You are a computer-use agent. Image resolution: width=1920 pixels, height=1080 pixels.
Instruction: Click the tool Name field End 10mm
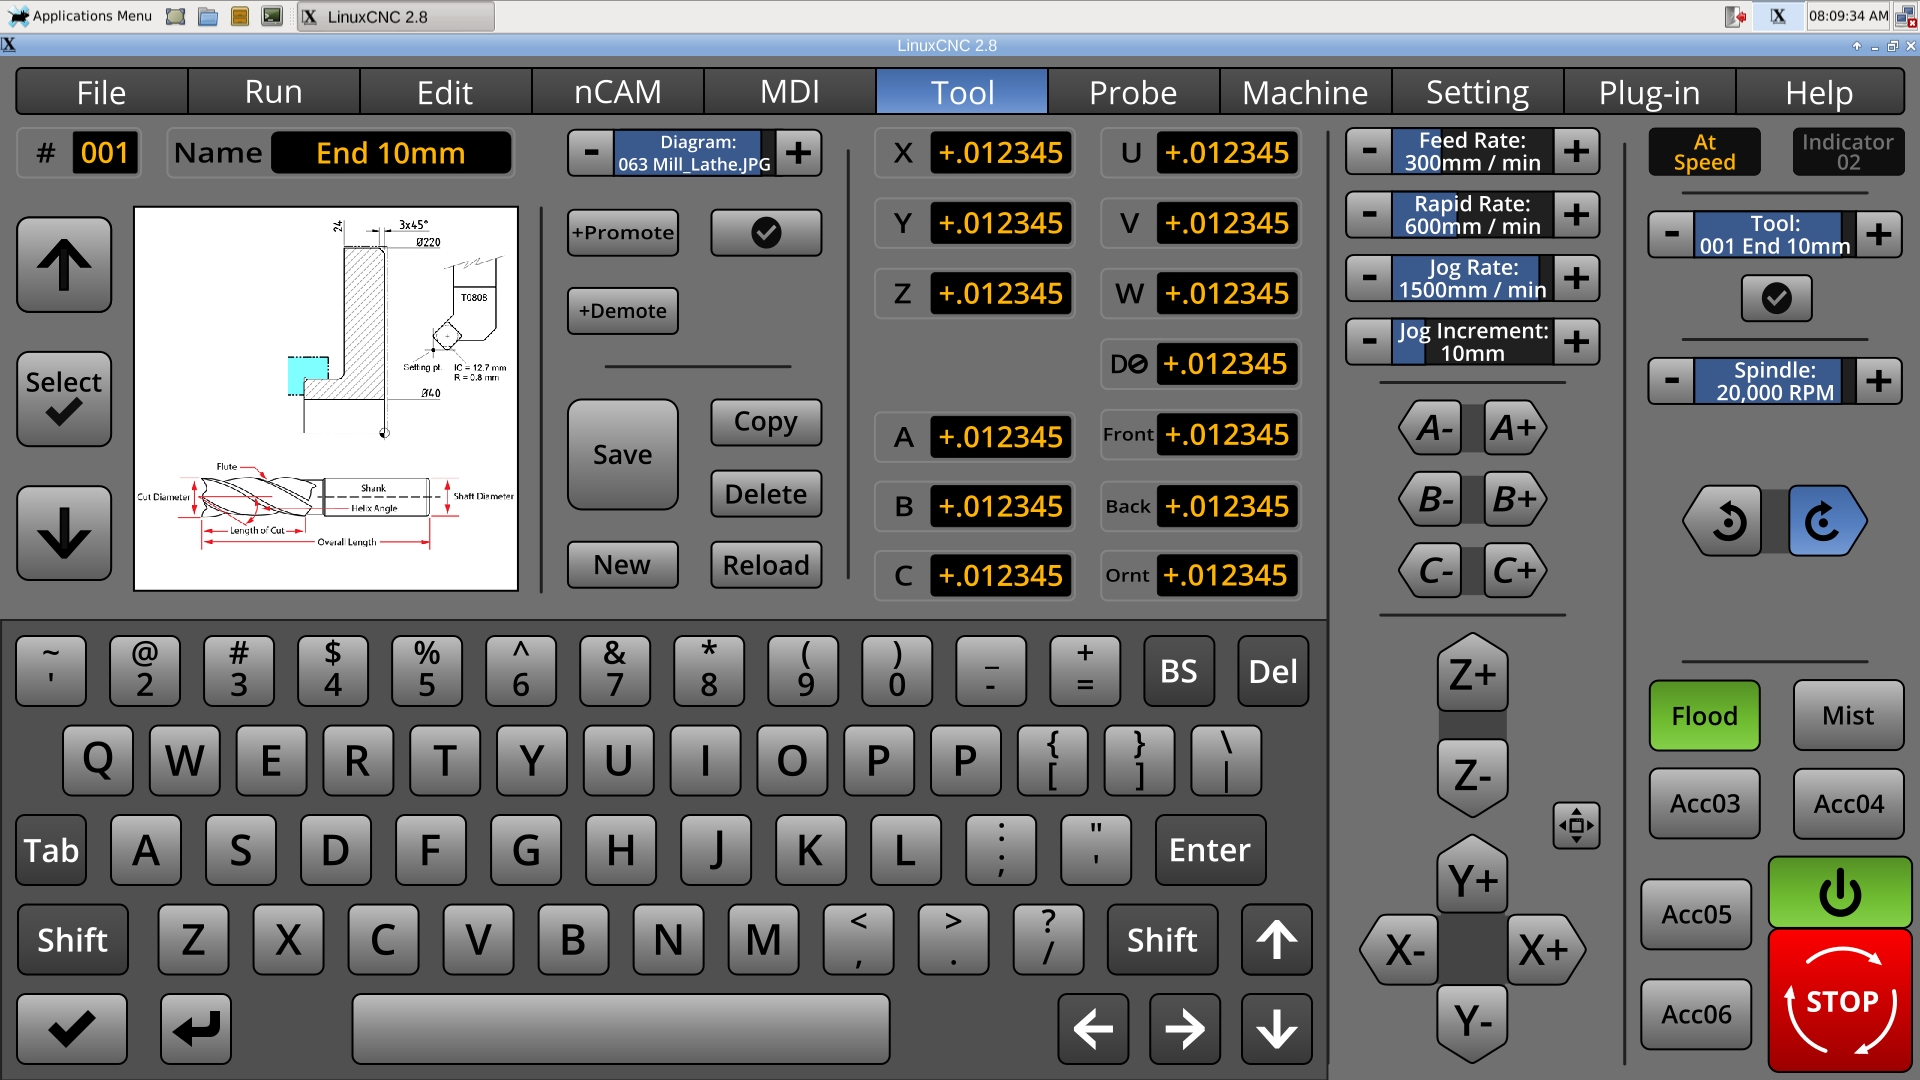[391, 153]
